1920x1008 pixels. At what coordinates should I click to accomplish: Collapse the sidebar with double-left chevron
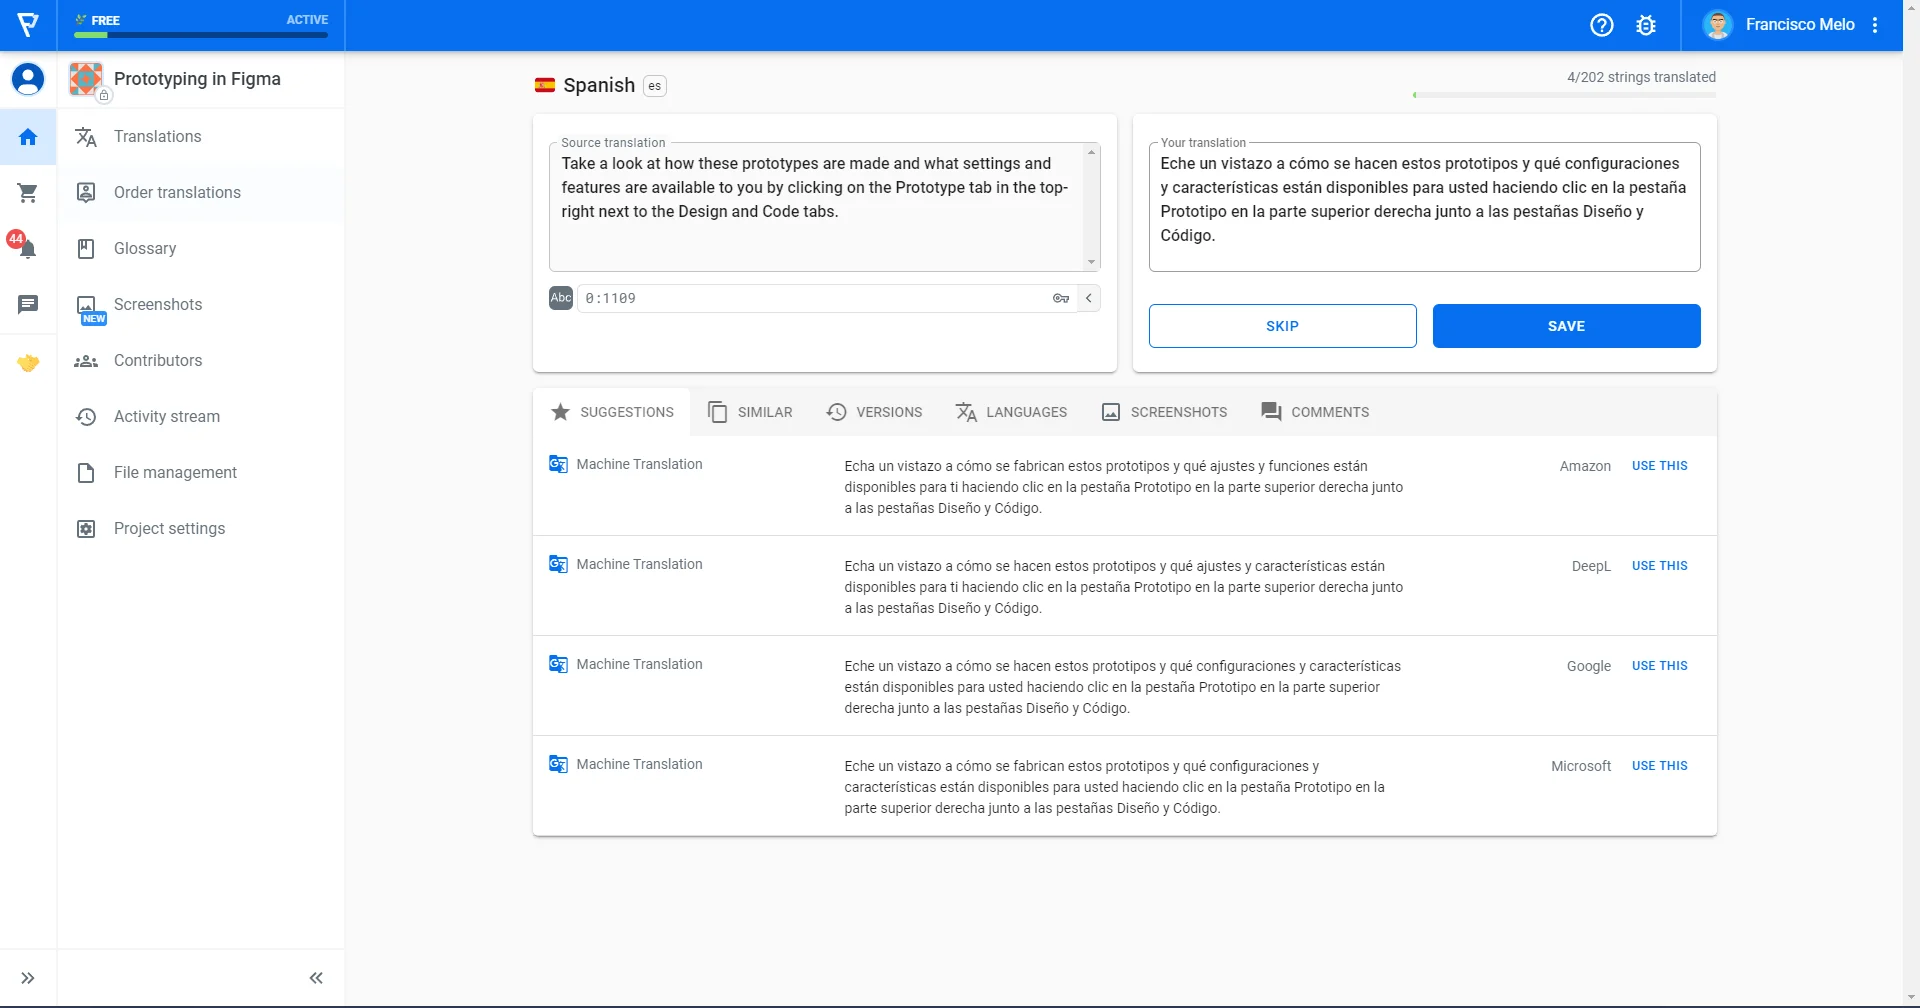coord(316,978)
